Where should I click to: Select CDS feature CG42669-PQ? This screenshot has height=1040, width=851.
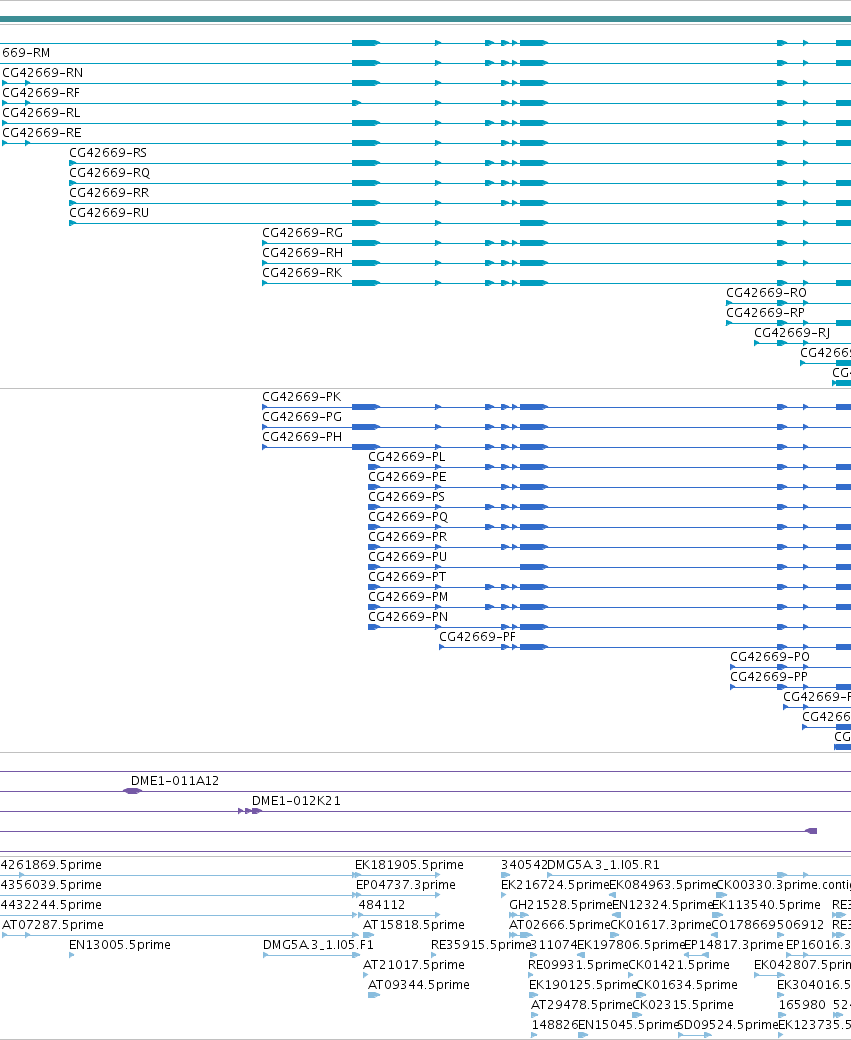tap(408, 516)
